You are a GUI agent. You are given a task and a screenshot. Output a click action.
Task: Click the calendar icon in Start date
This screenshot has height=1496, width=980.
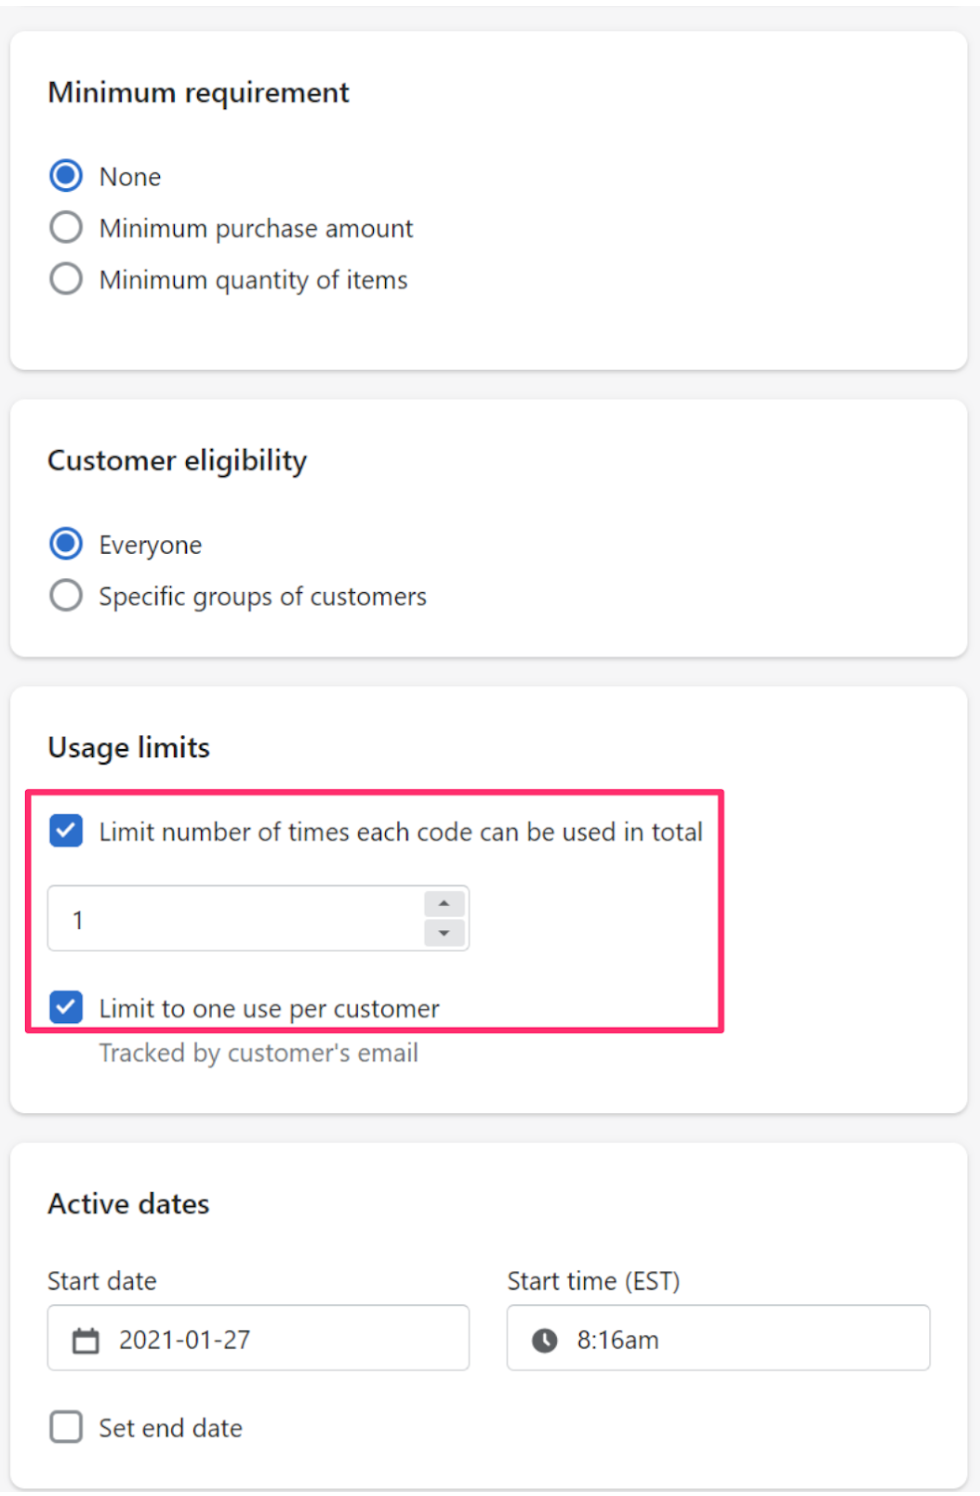[86, 1341]
